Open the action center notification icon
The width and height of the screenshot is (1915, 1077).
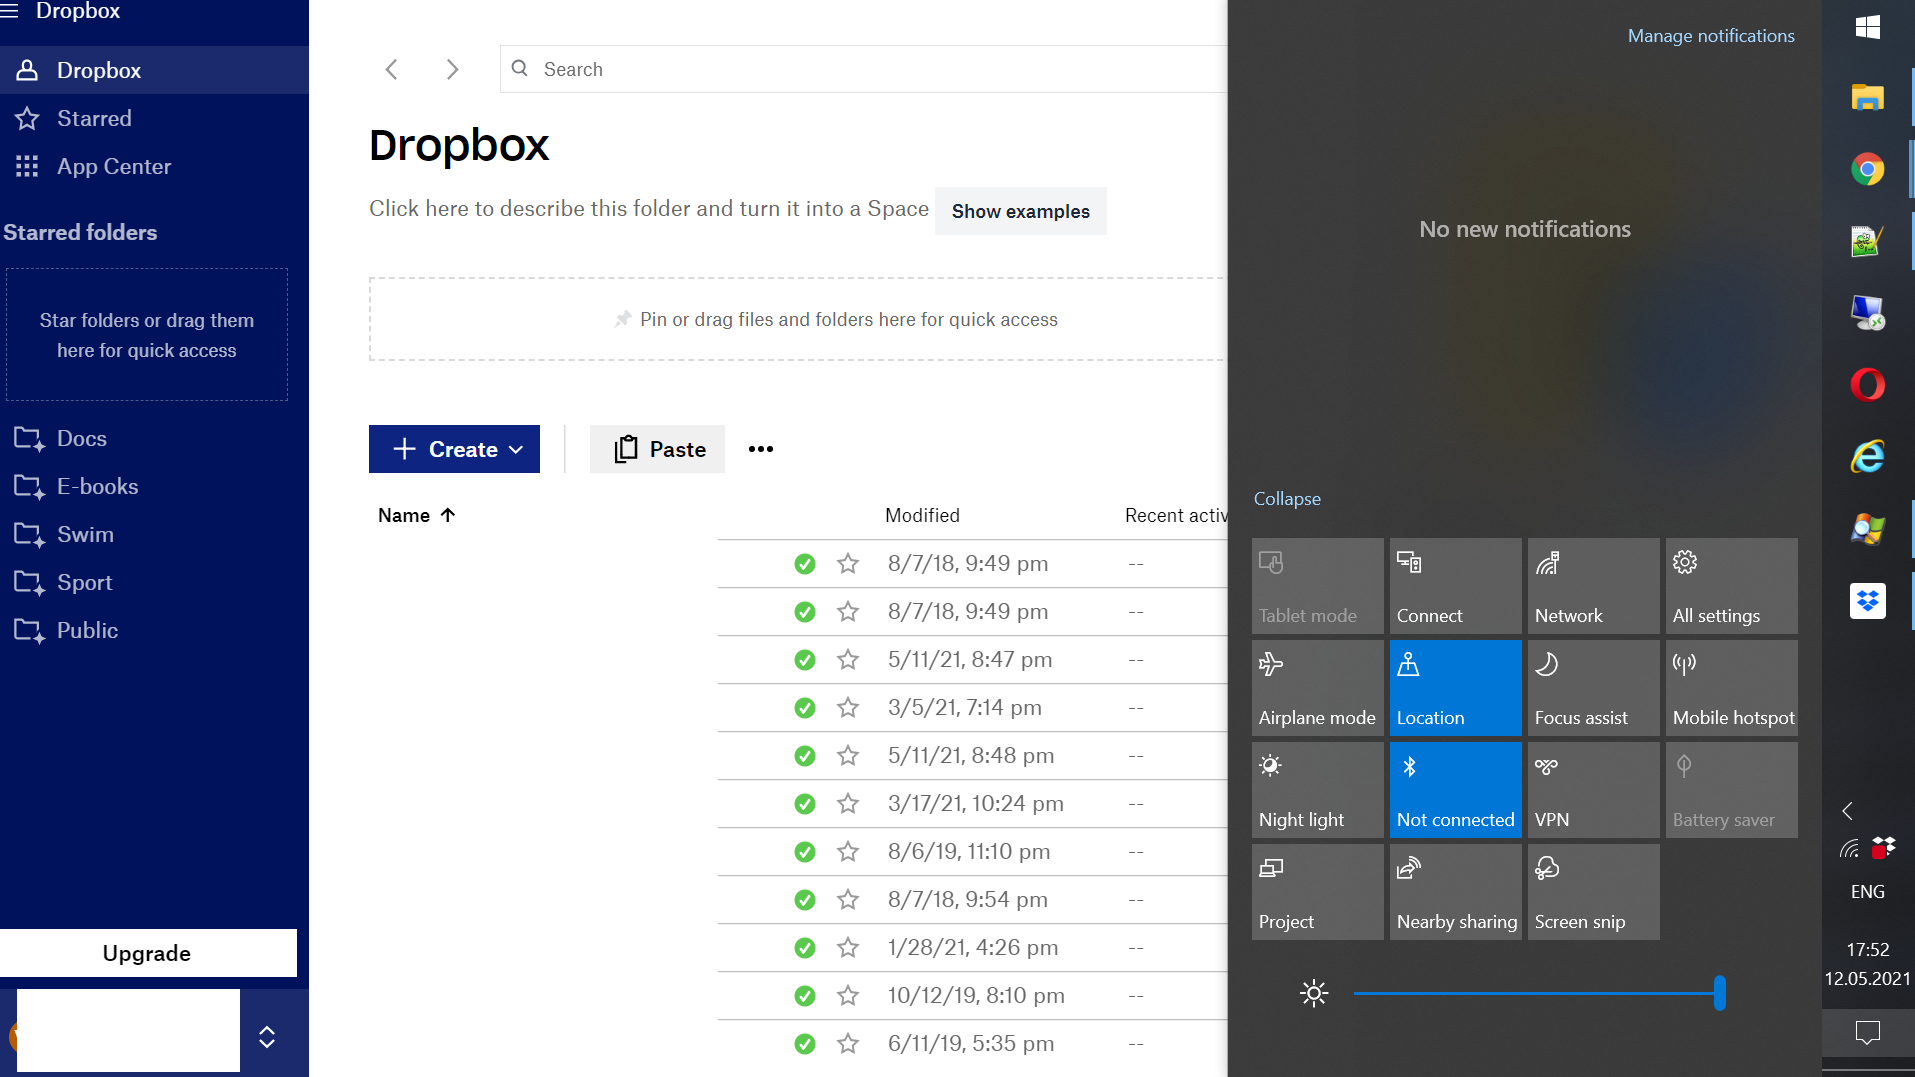(1867, 1032)
